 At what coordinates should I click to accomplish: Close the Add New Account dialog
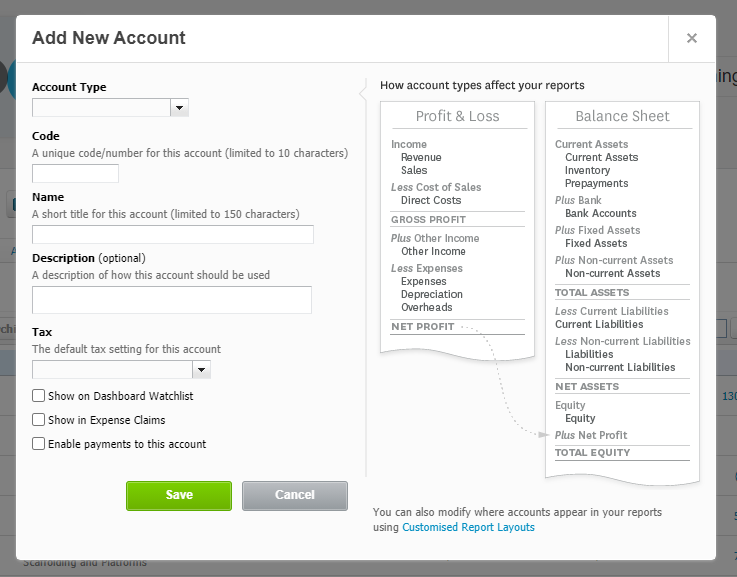[x=691, y=39]
